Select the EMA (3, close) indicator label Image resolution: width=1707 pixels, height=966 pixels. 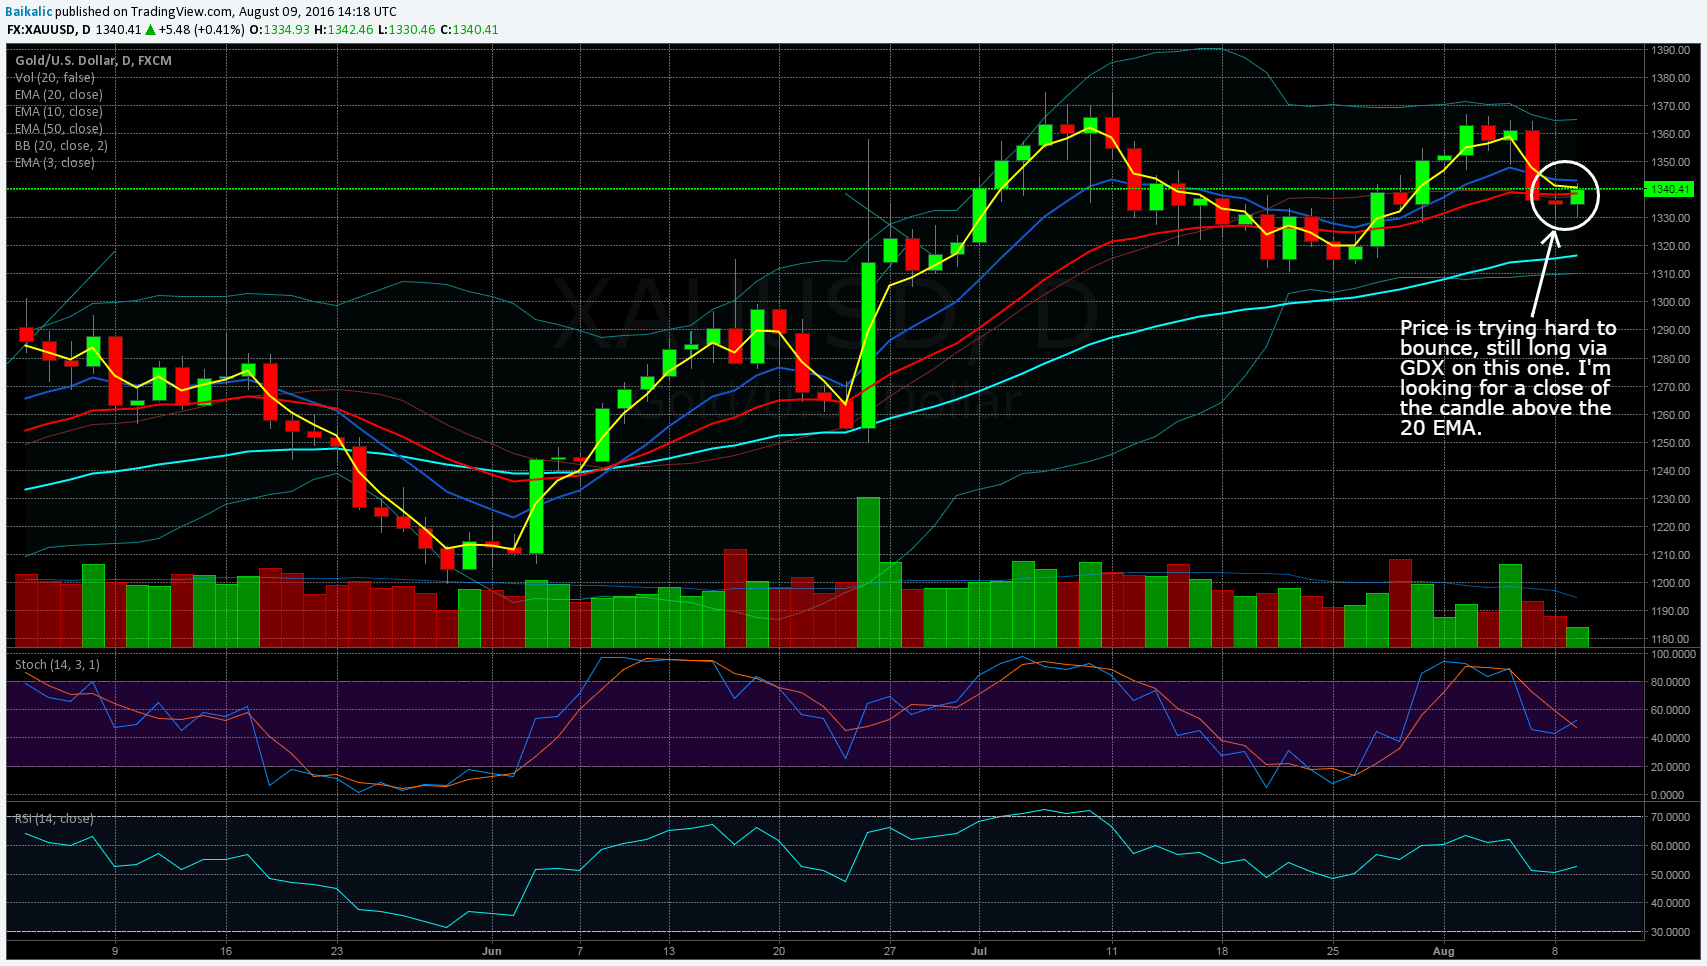[54, 163]
